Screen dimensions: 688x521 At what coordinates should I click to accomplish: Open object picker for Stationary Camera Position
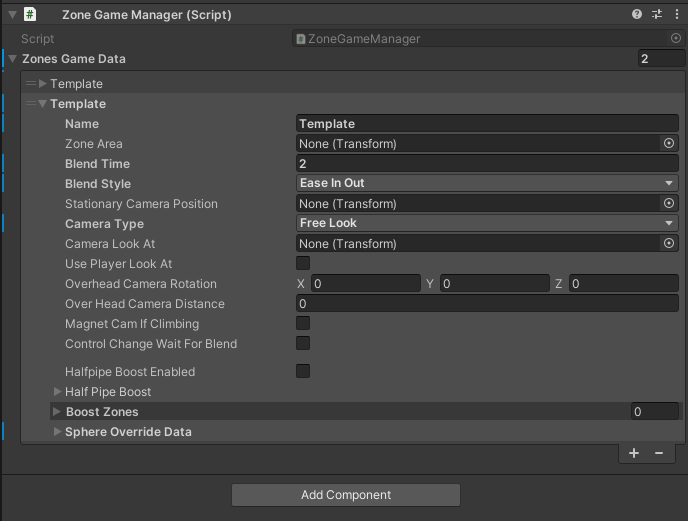click(x=669, y=203)
